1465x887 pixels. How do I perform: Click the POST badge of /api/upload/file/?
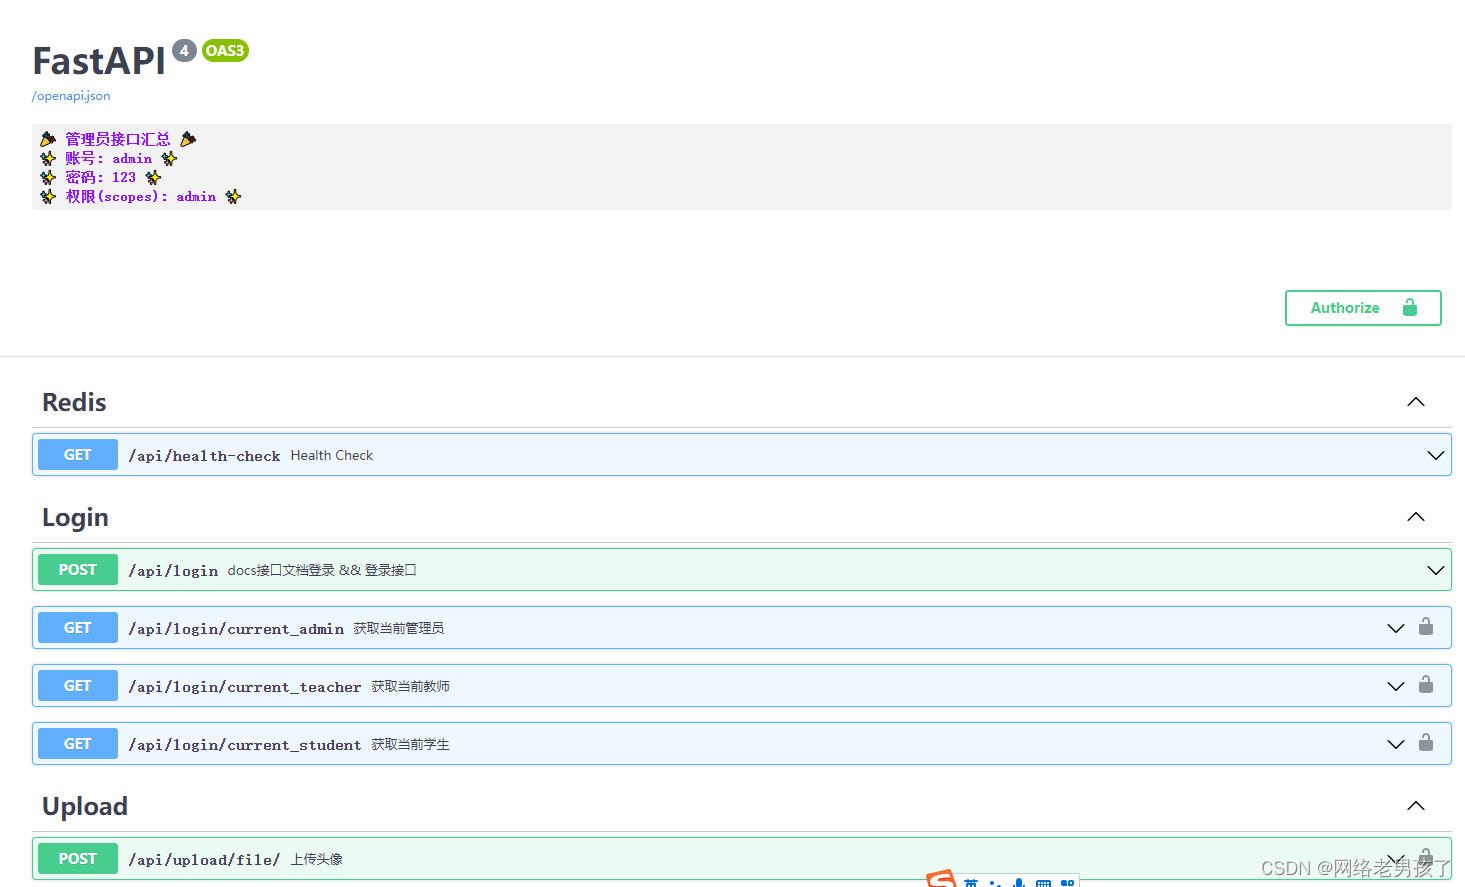pos(78,859)
